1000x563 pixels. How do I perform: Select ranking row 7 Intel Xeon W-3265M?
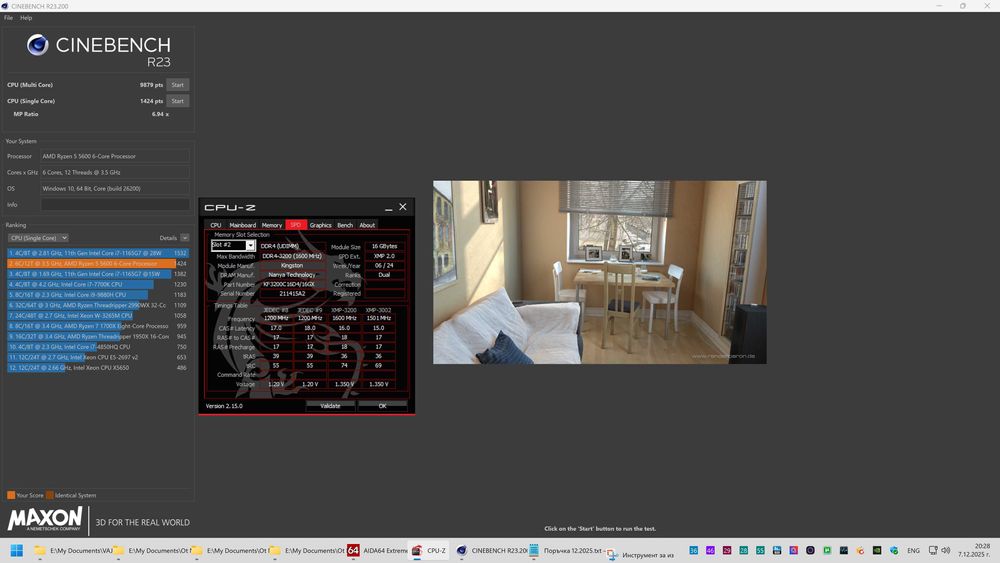pyautogui.click(x=98, y=316)
